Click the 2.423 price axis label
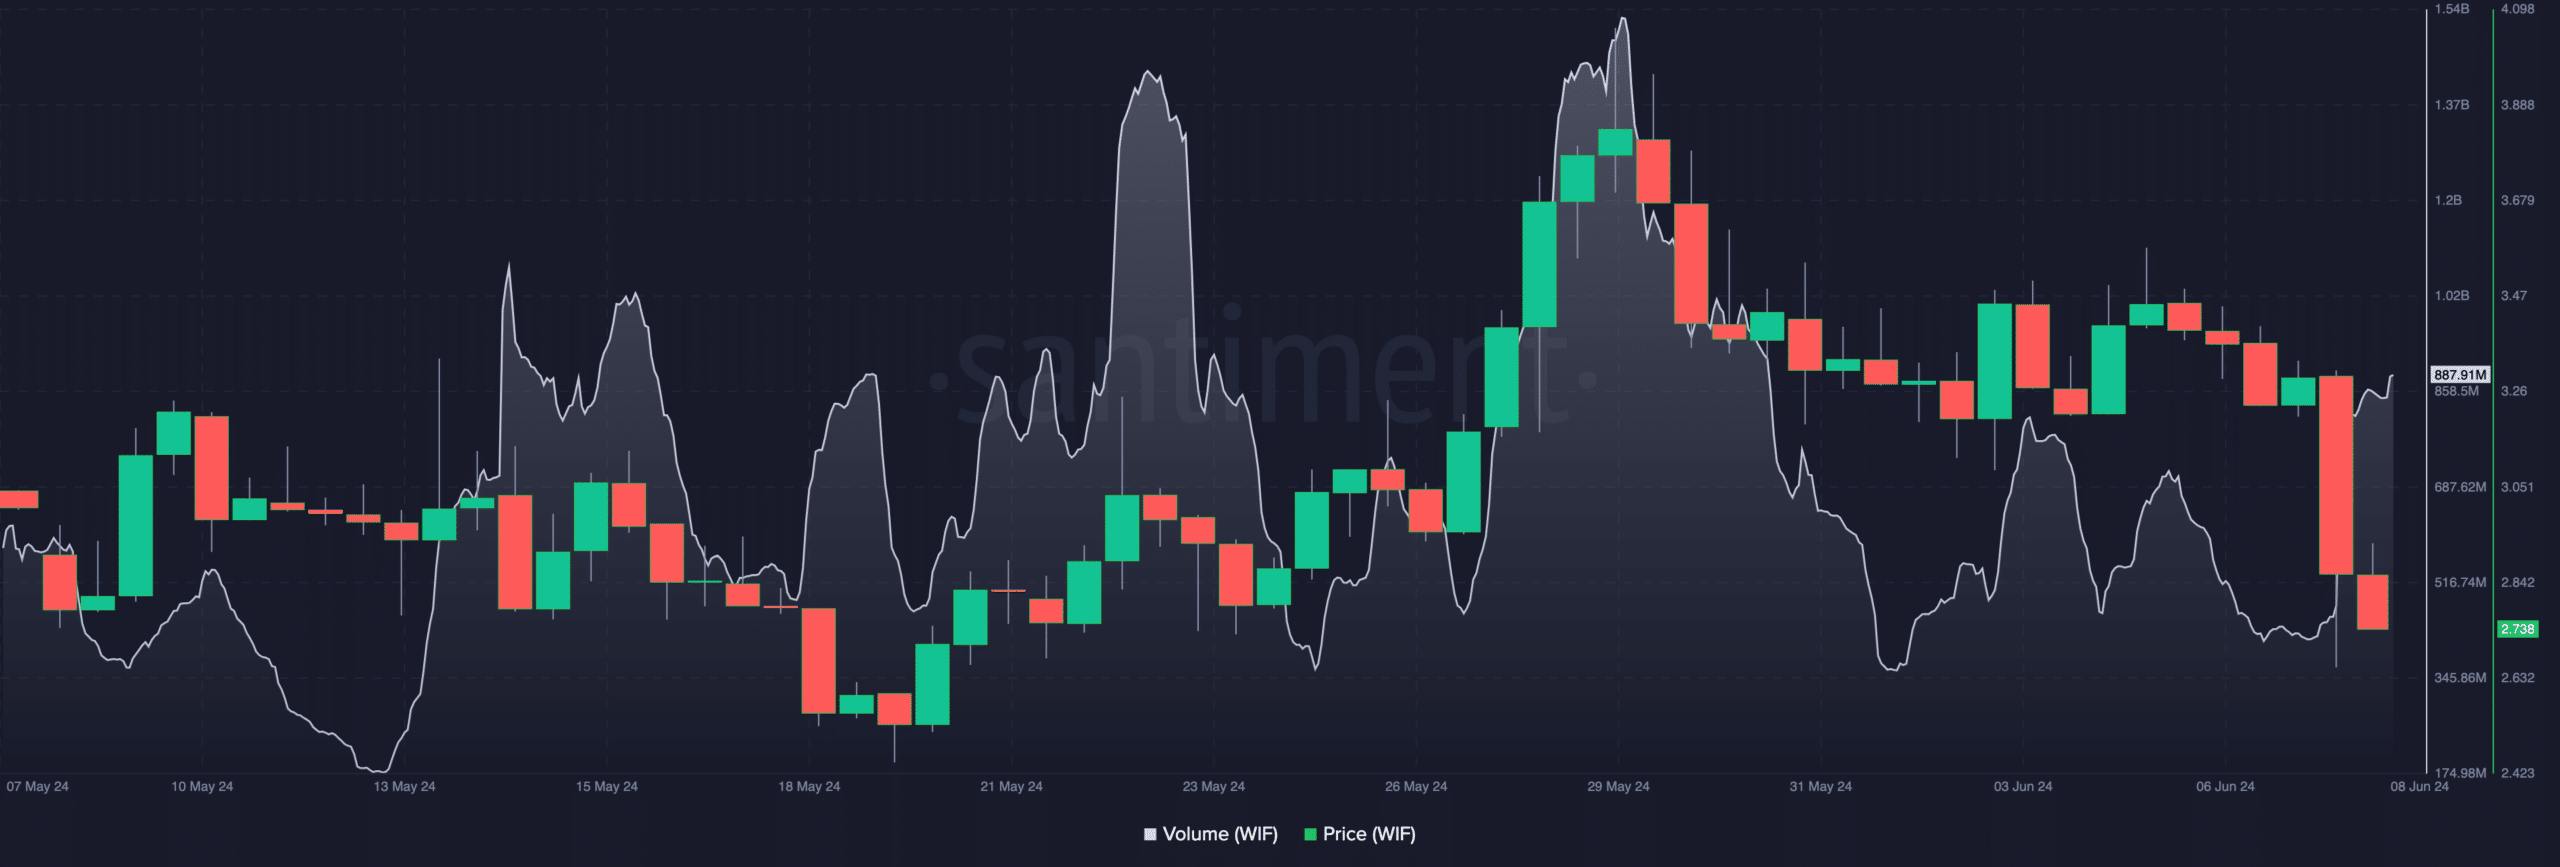Viewport: 2560px width, 867px height. (x=2518, y=773)
